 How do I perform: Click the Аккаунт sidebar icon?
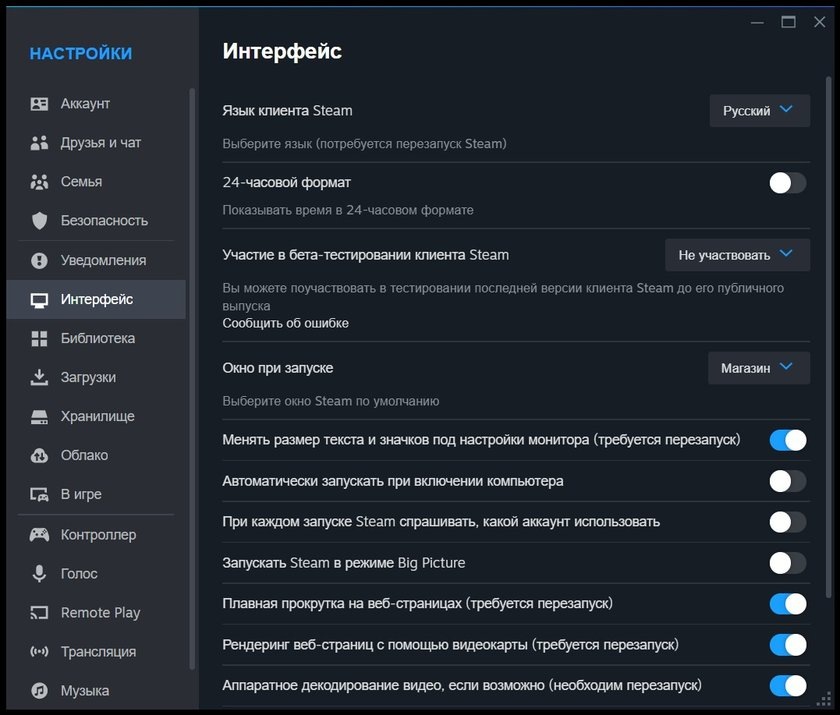40,104
